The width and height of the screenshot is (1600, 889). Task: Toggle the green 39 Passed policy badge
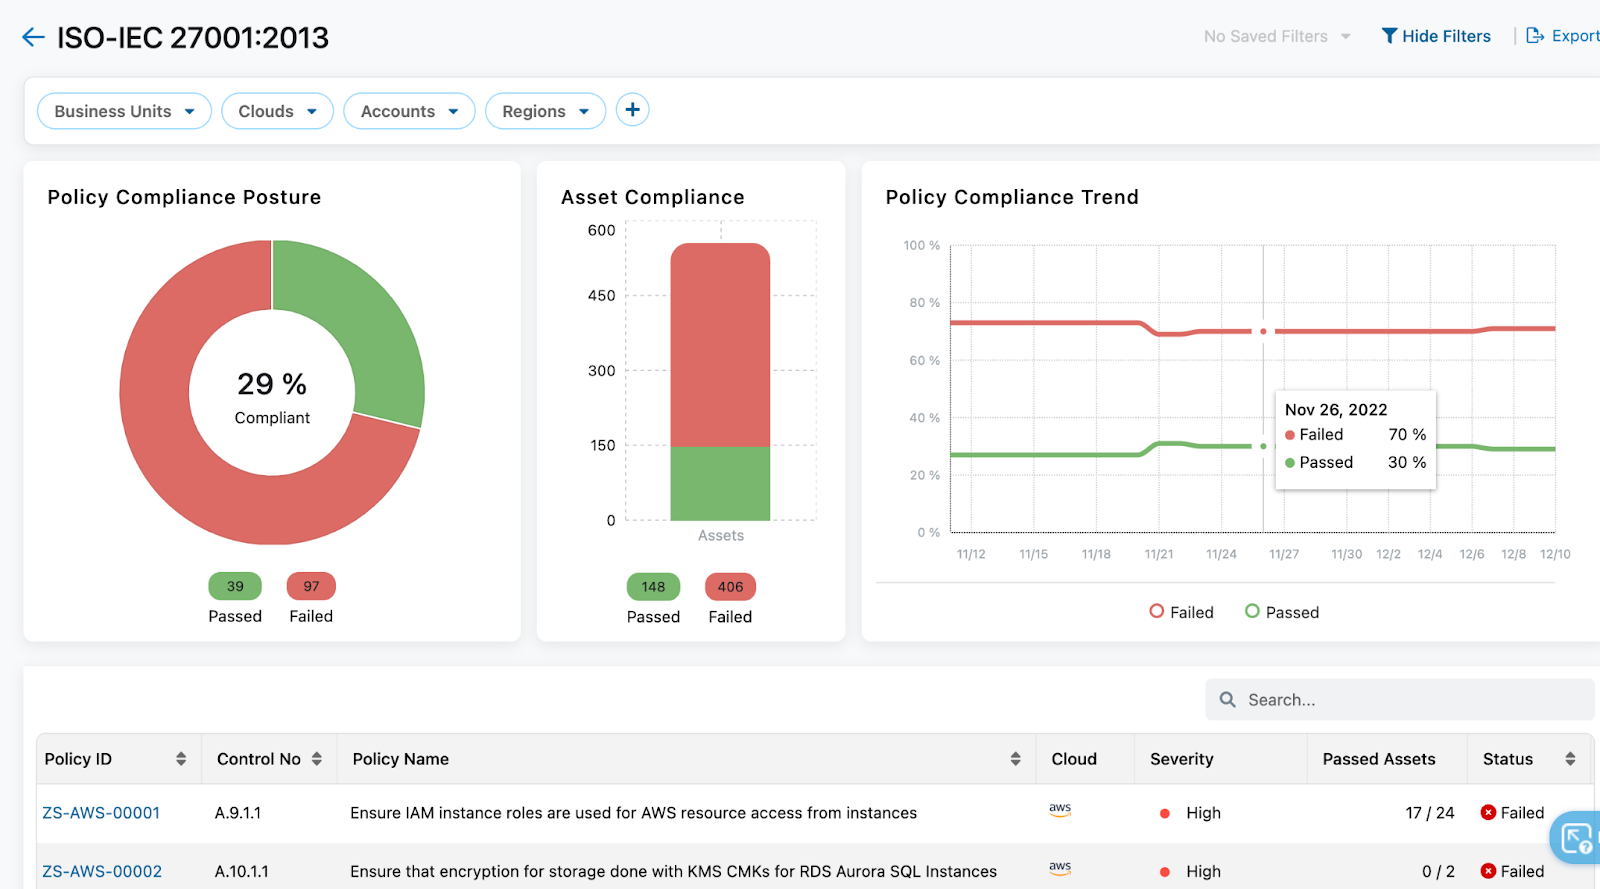click(235, 586)
